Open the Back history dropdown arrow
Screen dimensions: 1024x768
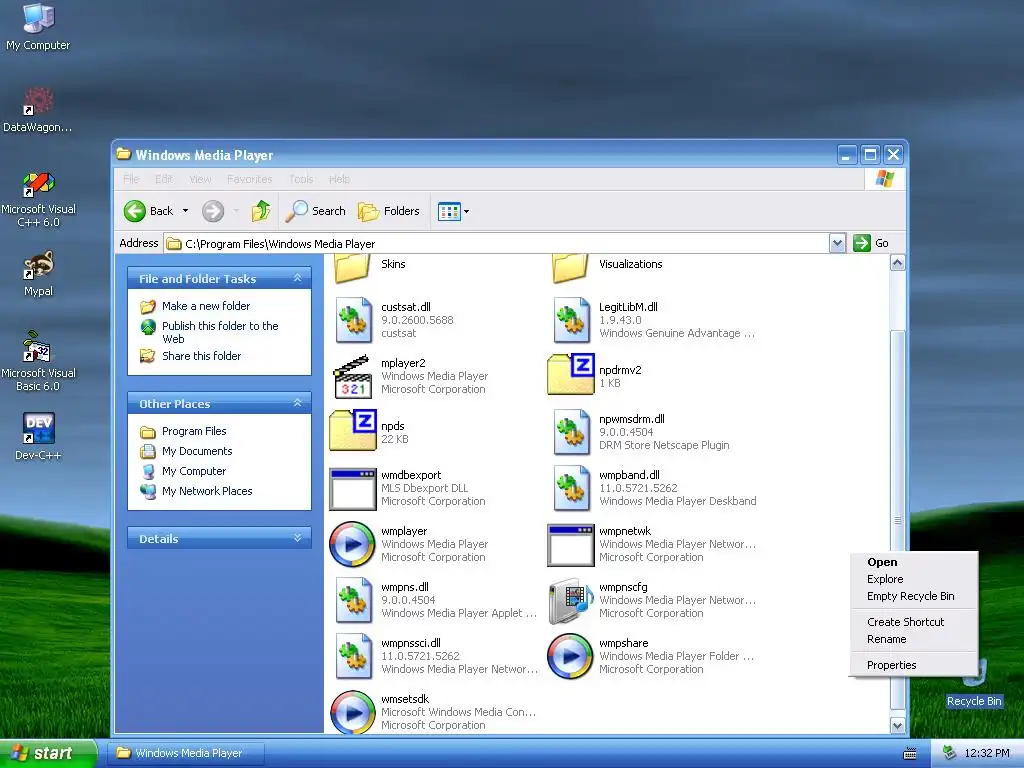185,211
